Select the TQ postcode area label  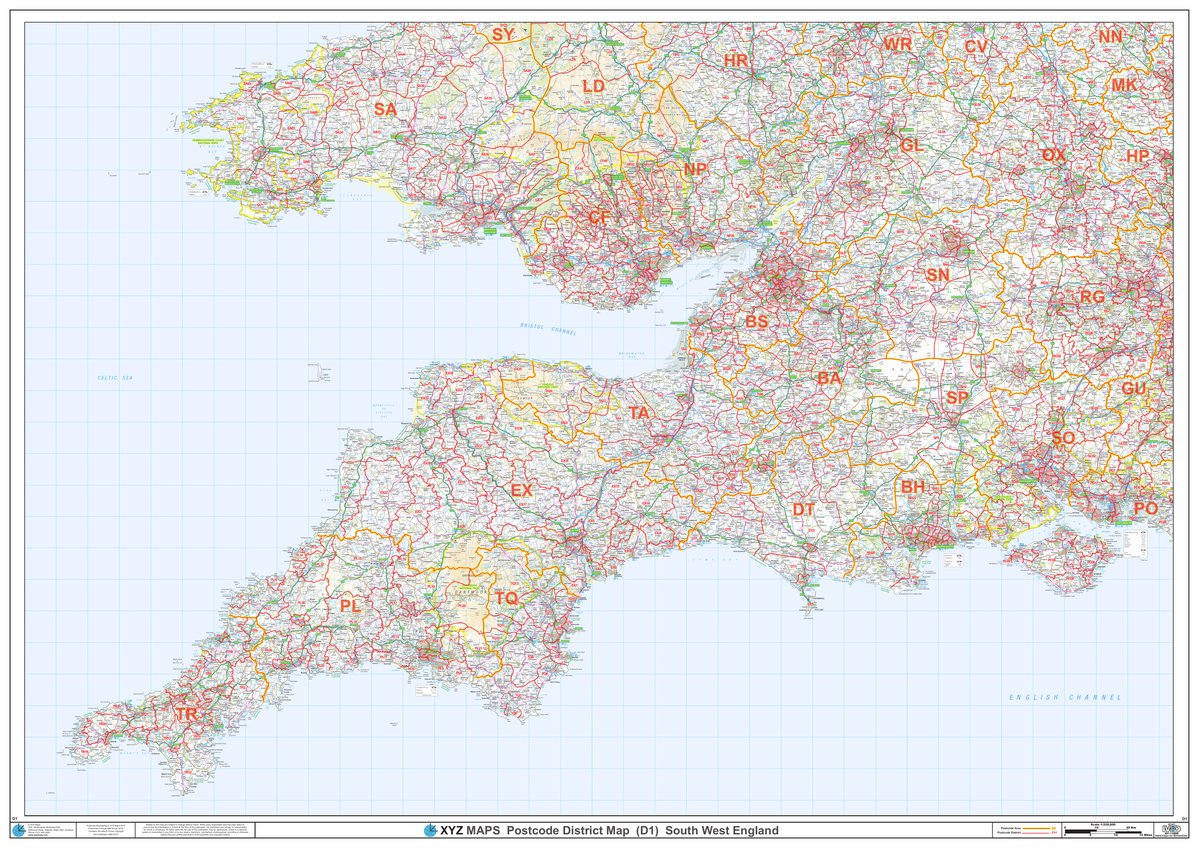click(506, 598)
